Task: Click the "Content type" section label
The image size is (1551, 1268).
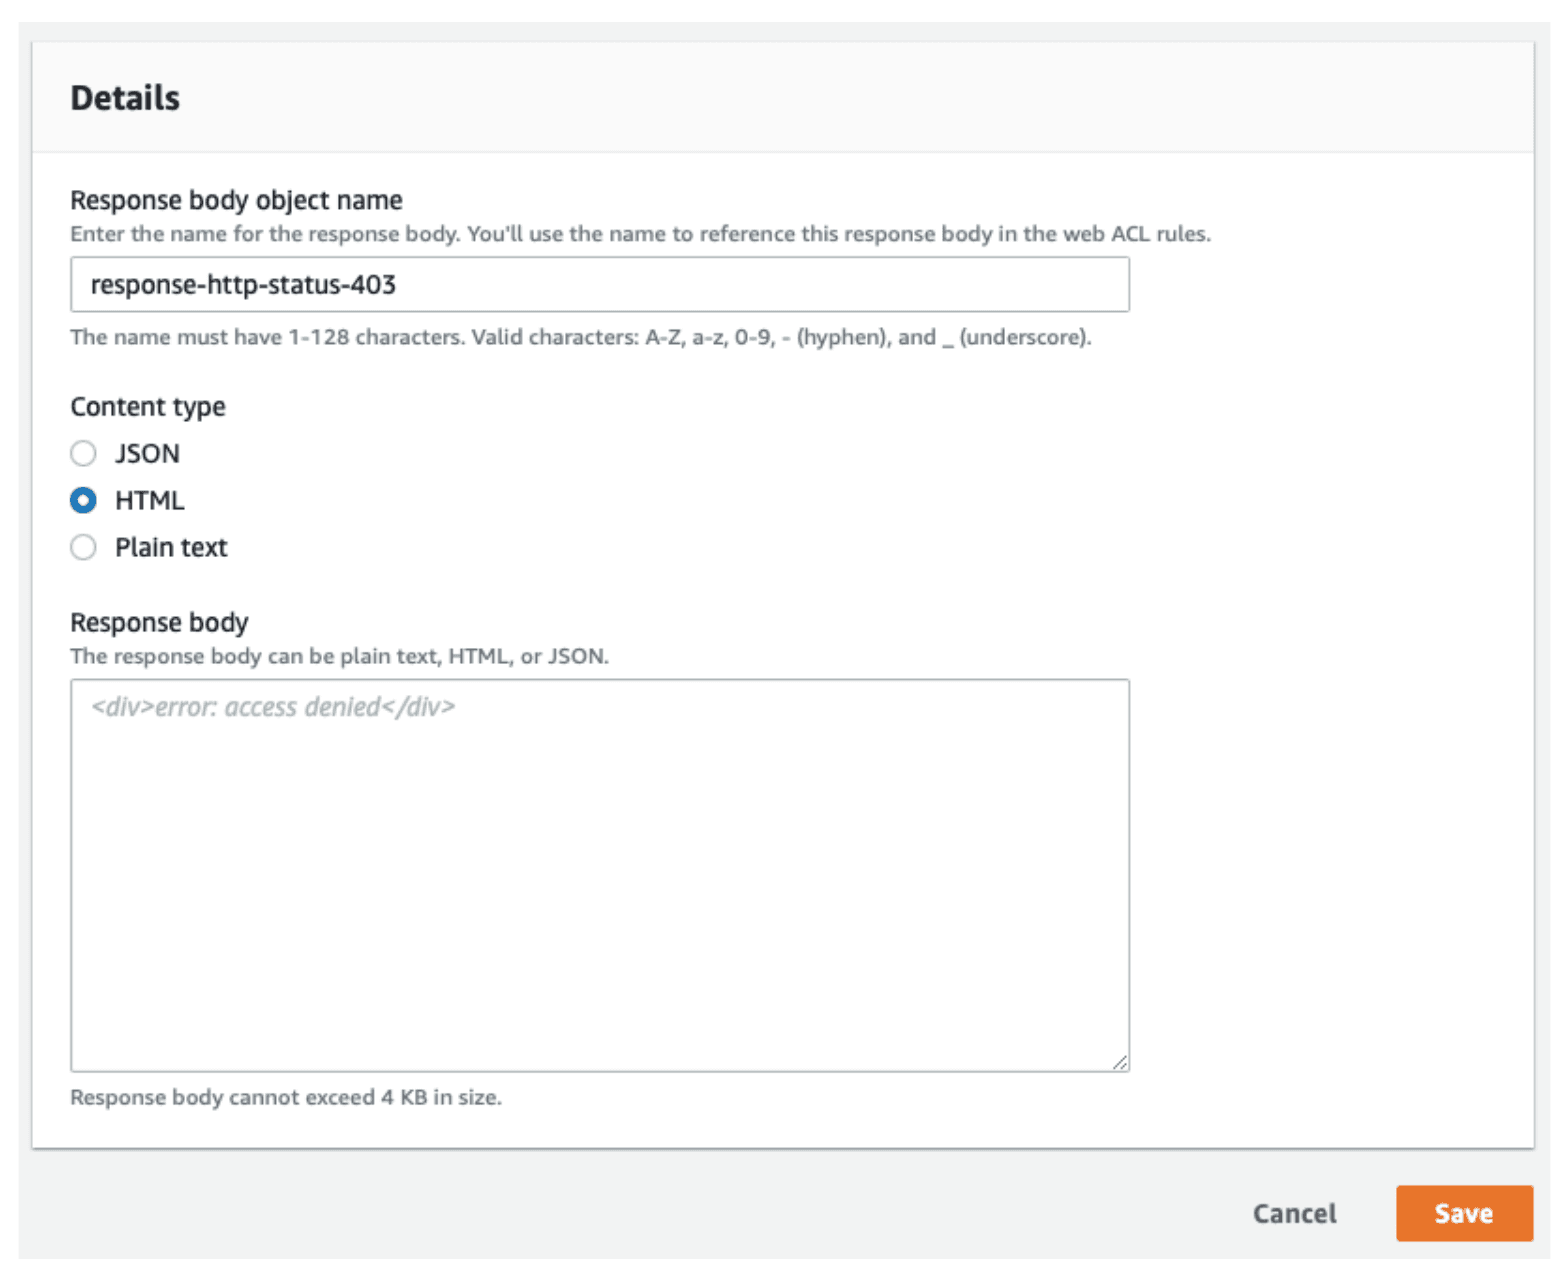Action: coord(148,407)
